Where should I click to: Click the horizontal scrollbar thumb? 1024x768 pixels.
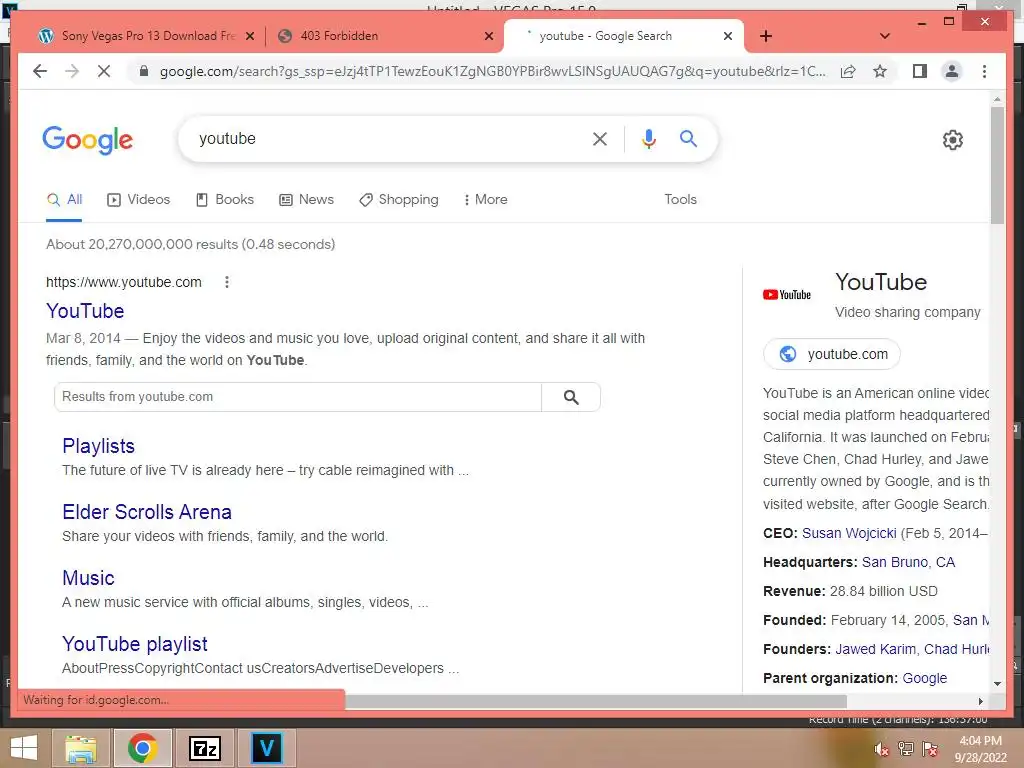click(596, 701)
